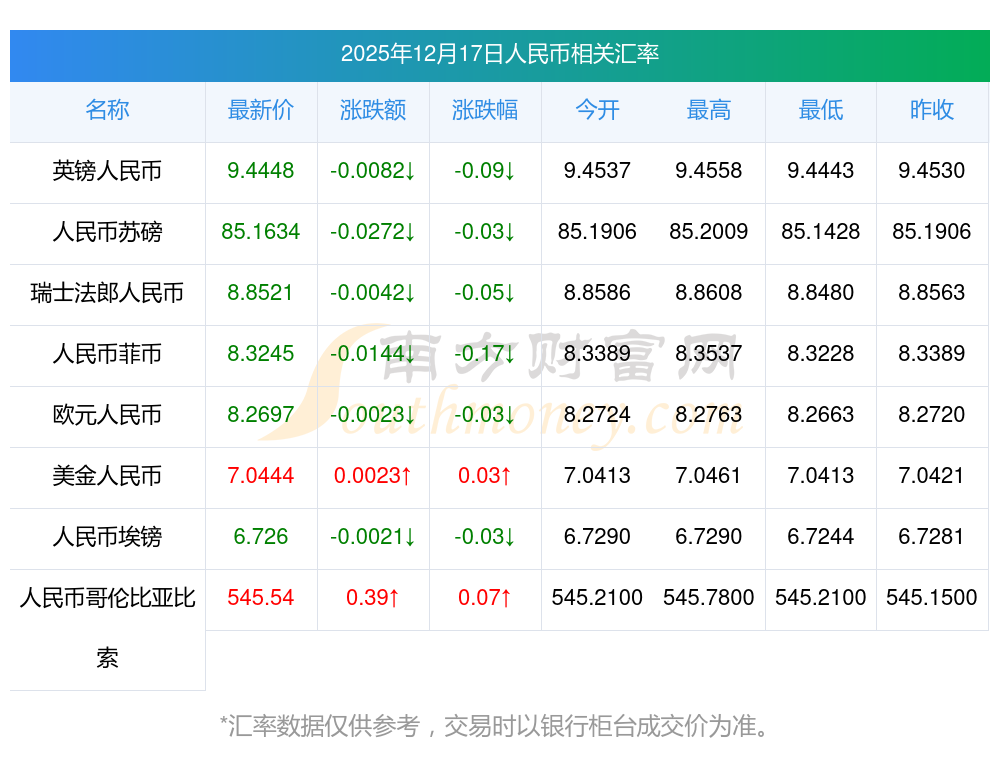The width and height of the screenshot is (1000, 757).
Task: Click the 人民币菲币 row label
Action: (x=107, y=355)
